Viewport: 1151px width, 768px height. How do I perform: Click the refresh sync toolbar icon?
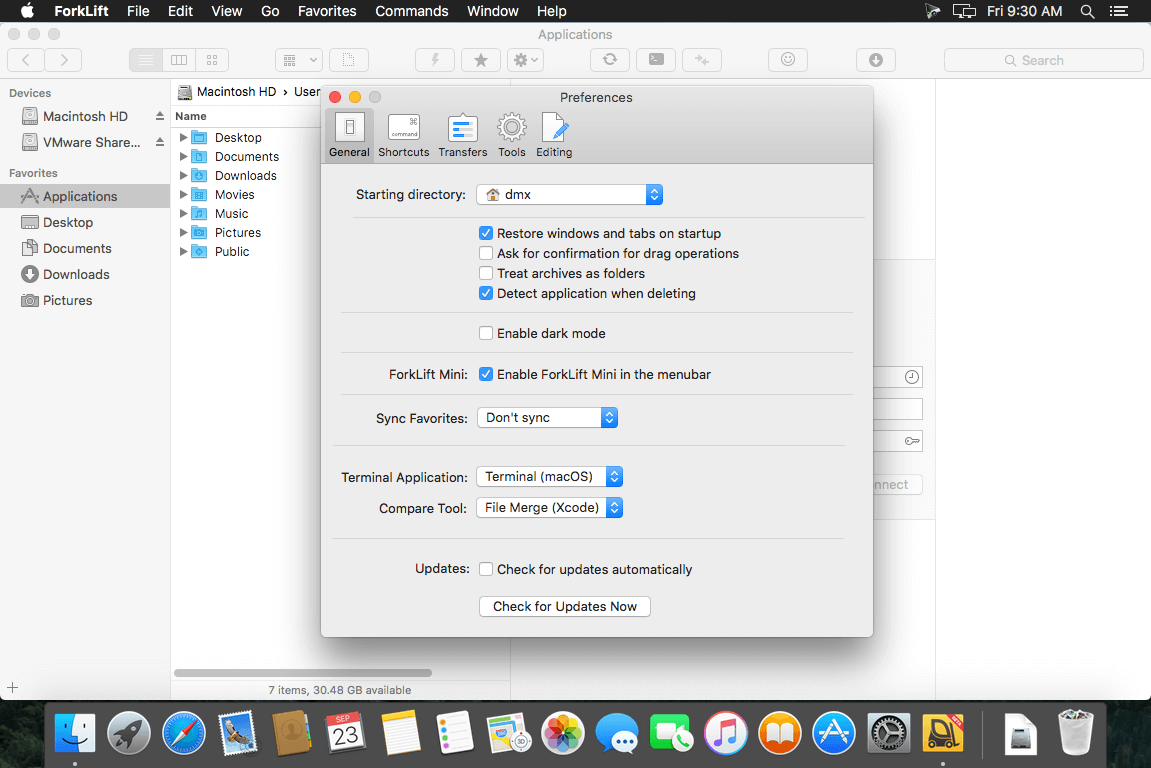[609, 60]
